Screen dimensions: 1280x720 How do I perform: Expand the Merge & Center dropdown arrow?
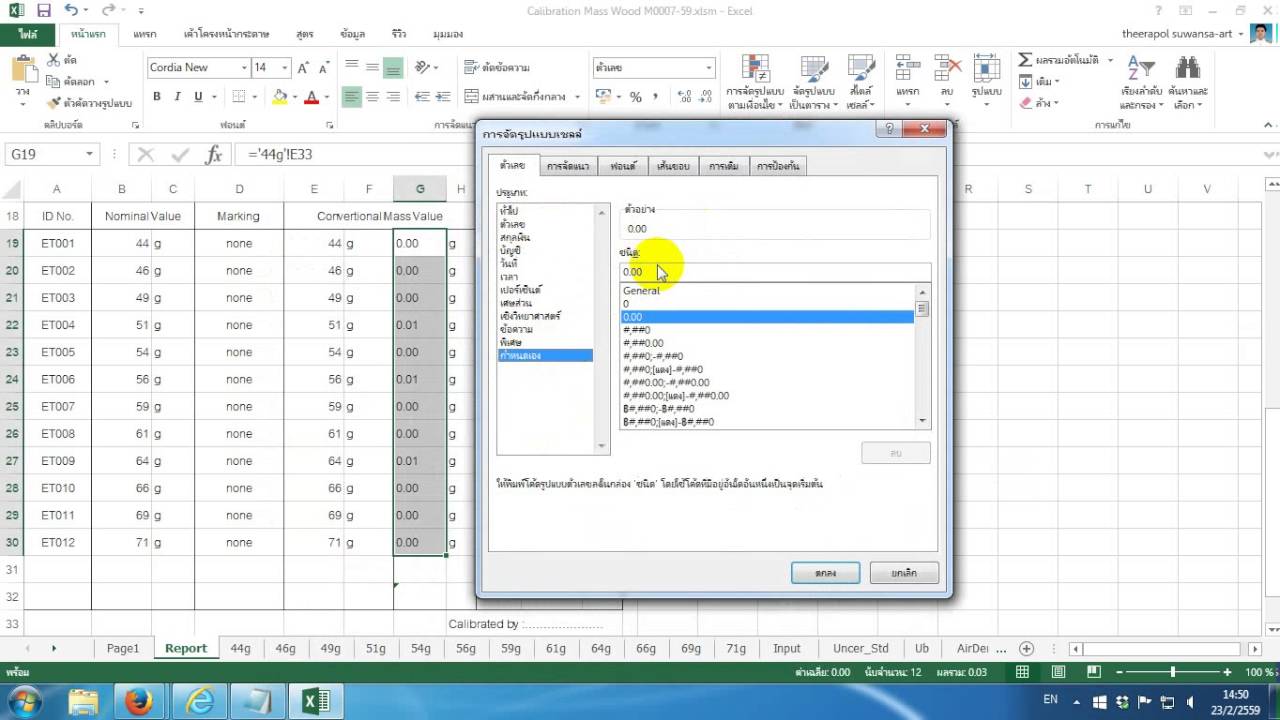(576, 97)
